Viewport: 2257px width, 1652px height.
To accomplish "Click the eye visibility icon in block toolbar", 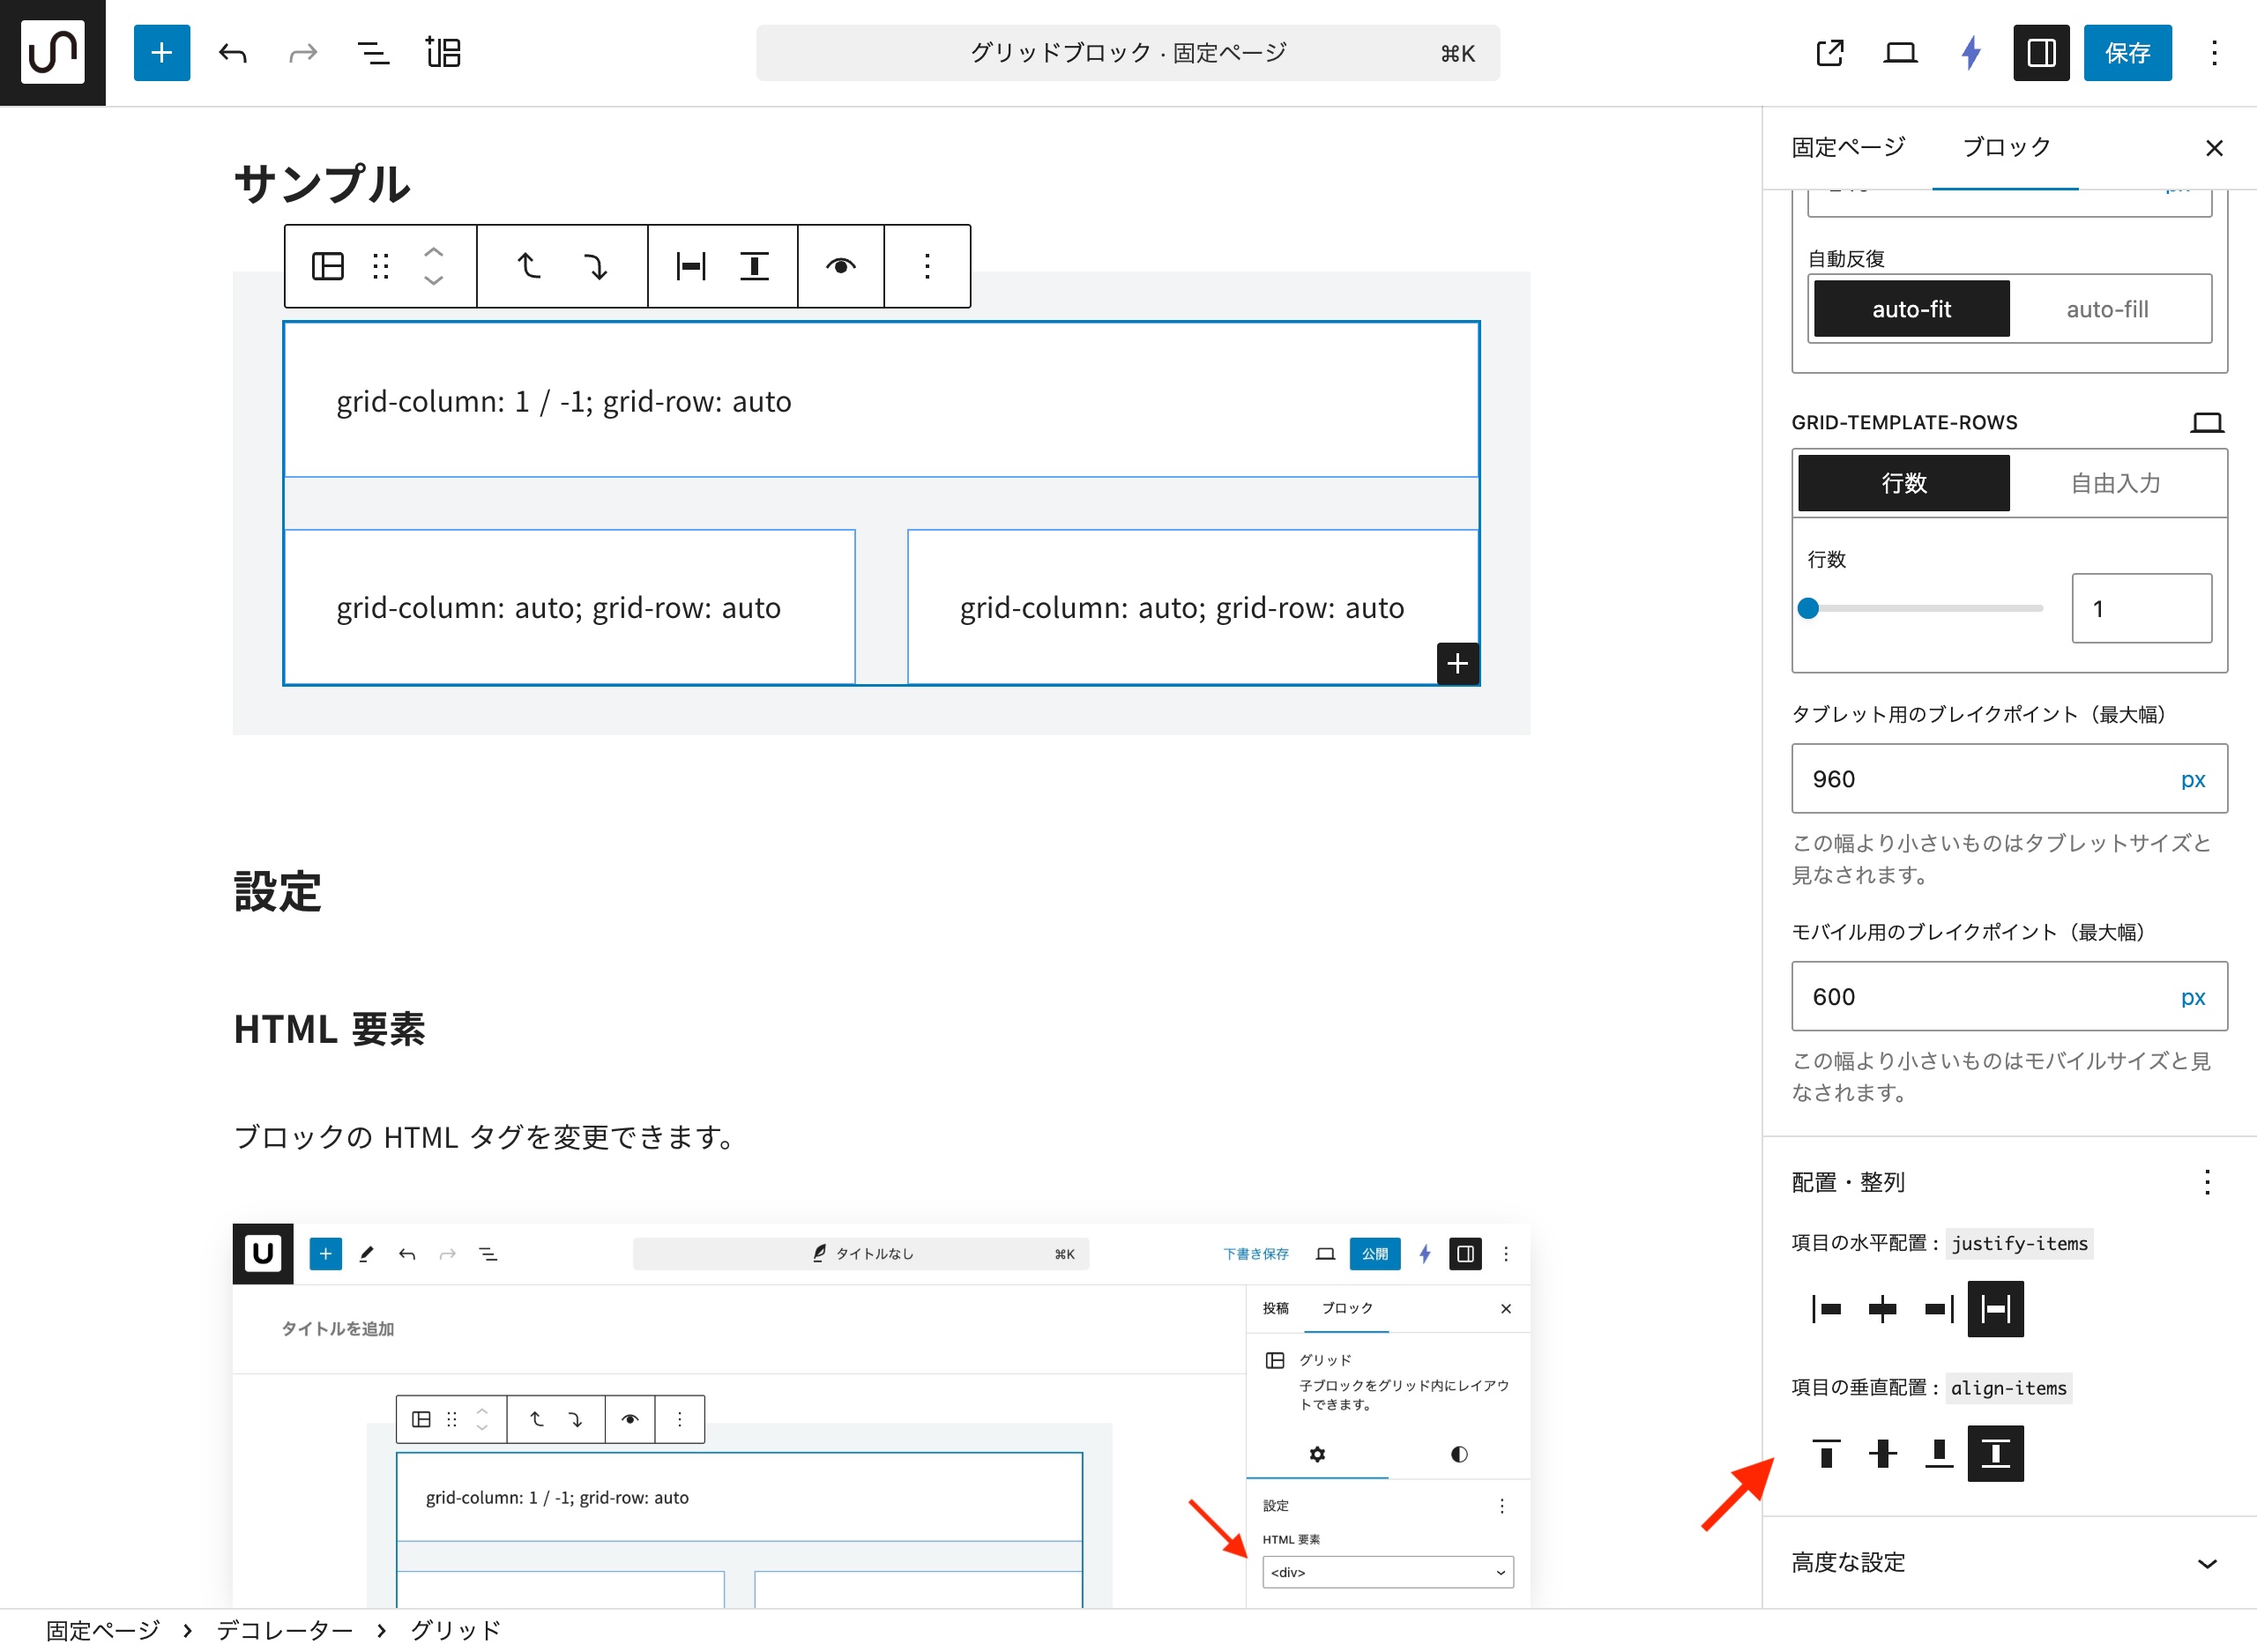I will 840,266.
